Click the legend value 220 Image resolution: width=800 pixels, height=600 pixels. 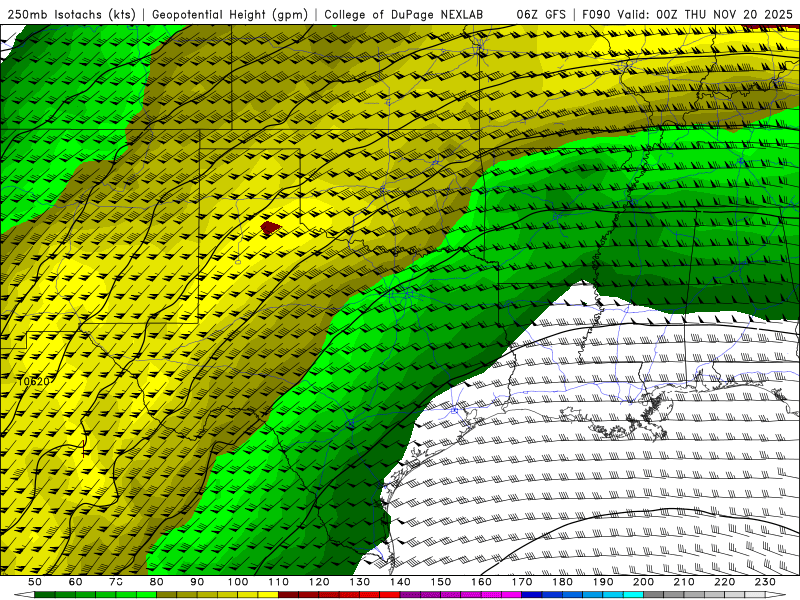(x=724, y=582)
